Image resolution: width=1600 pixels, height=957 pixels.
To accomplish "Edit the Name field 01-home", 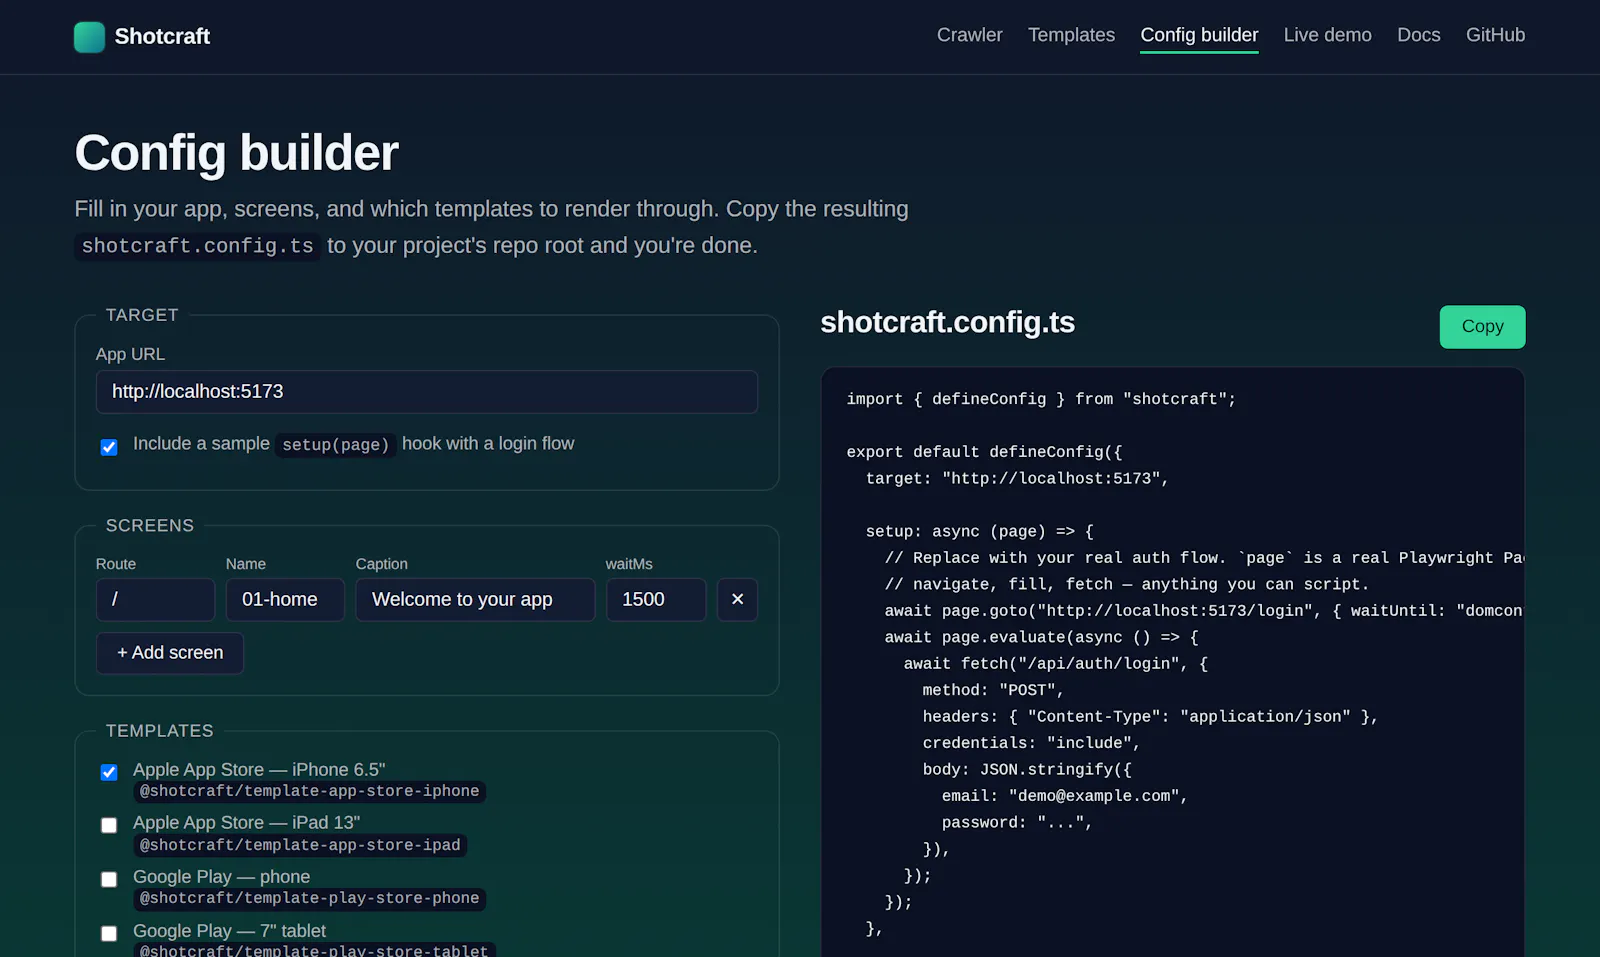I will (285, 599).
